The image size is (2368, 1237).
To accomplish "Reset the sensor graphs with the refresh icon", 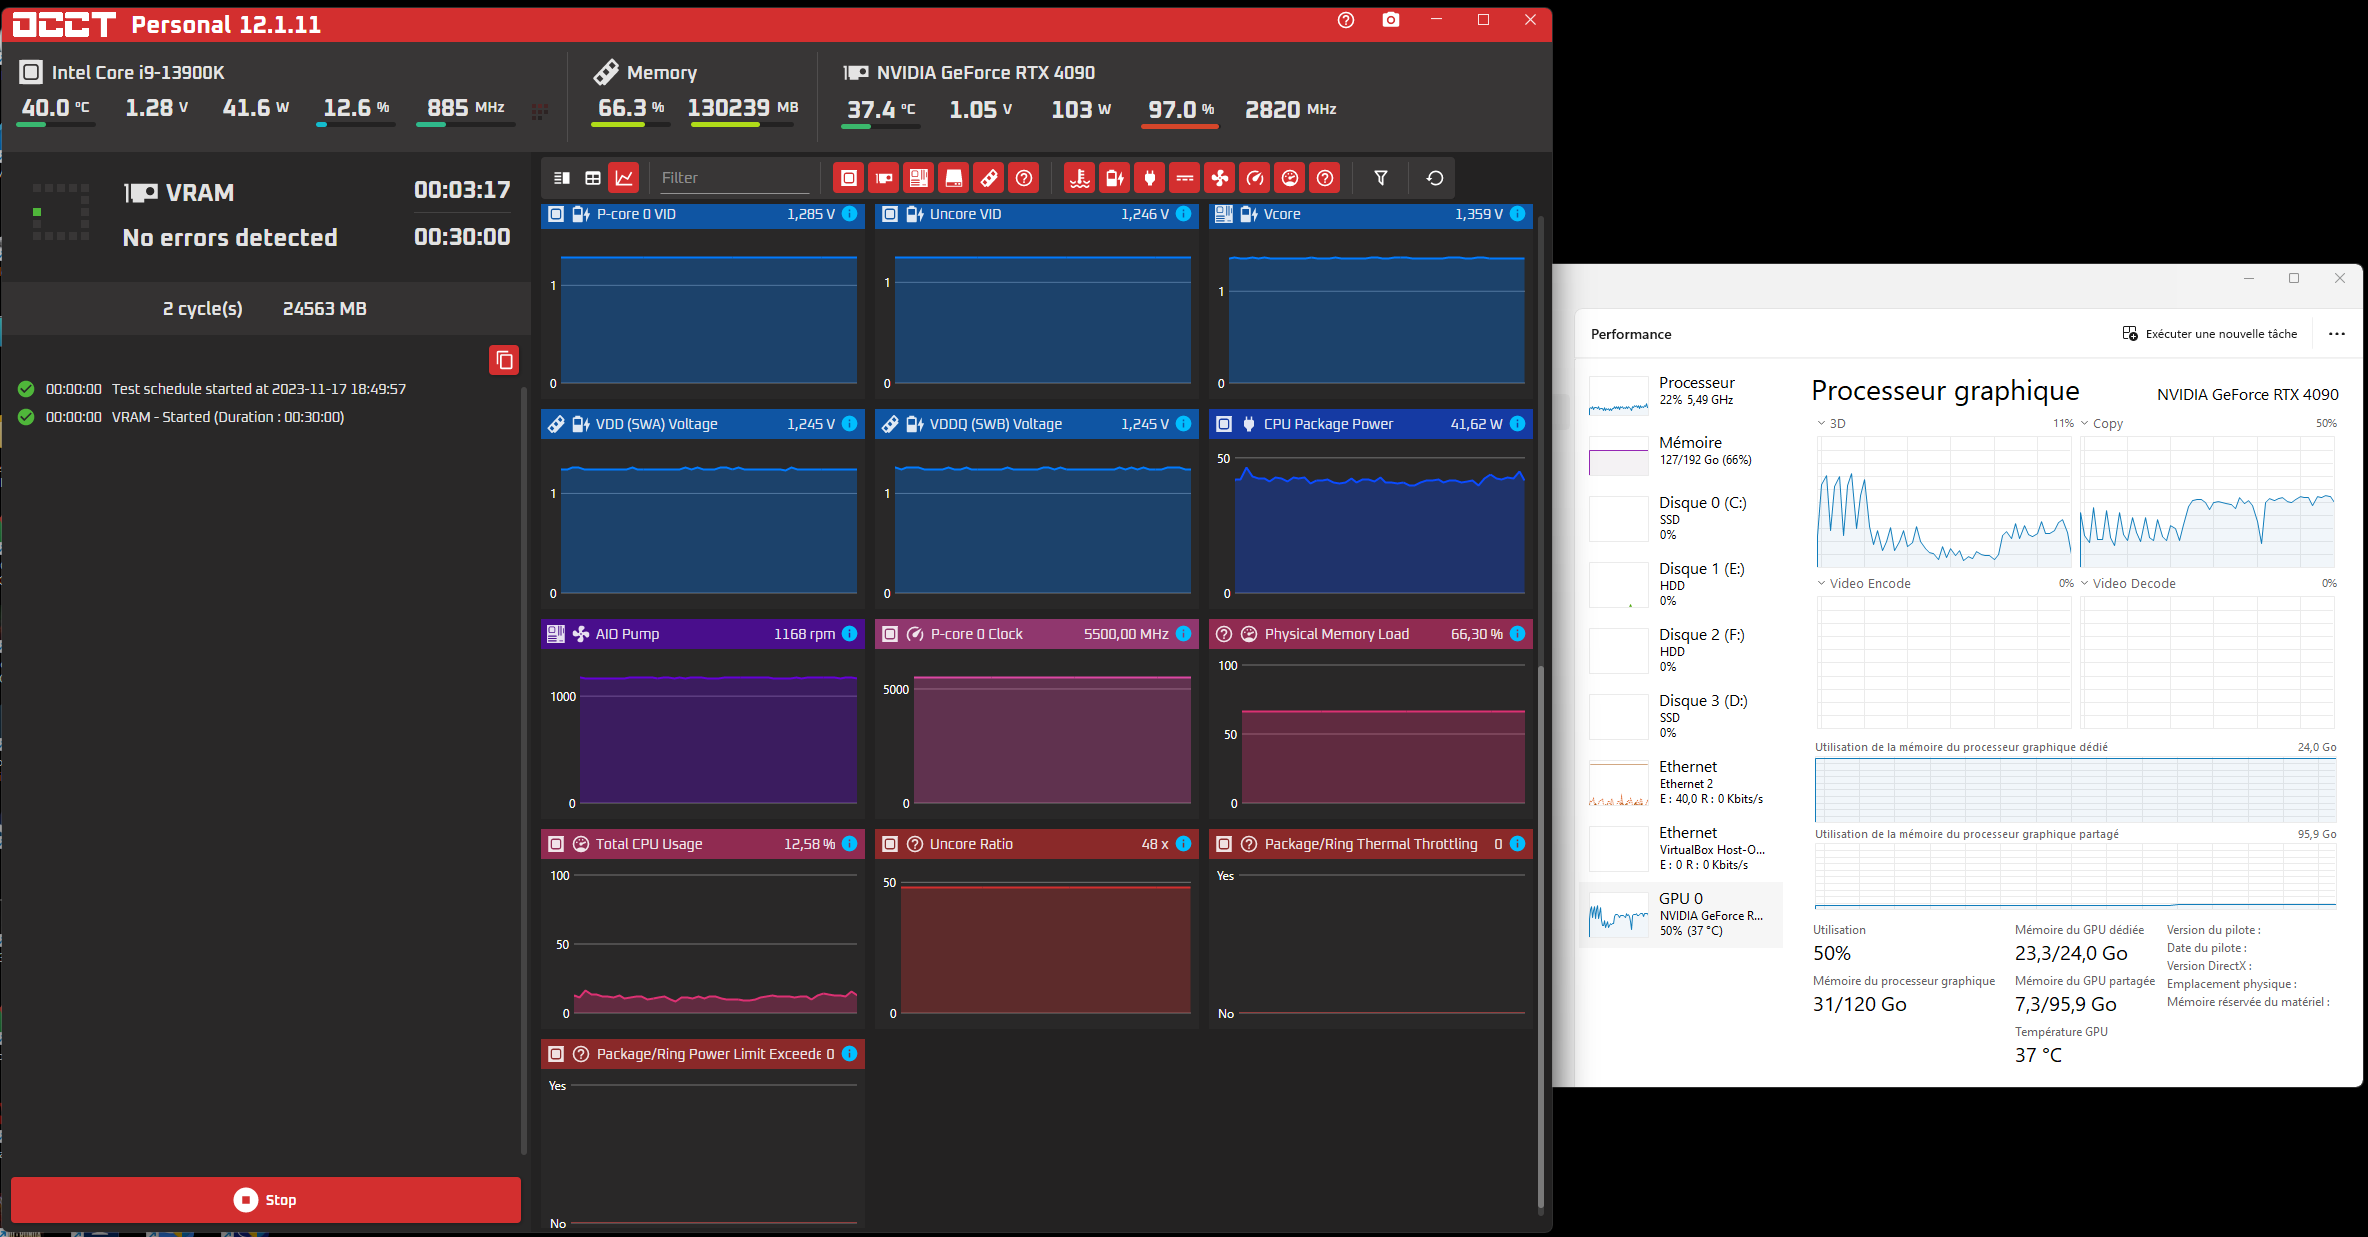I will point(1435,178).
